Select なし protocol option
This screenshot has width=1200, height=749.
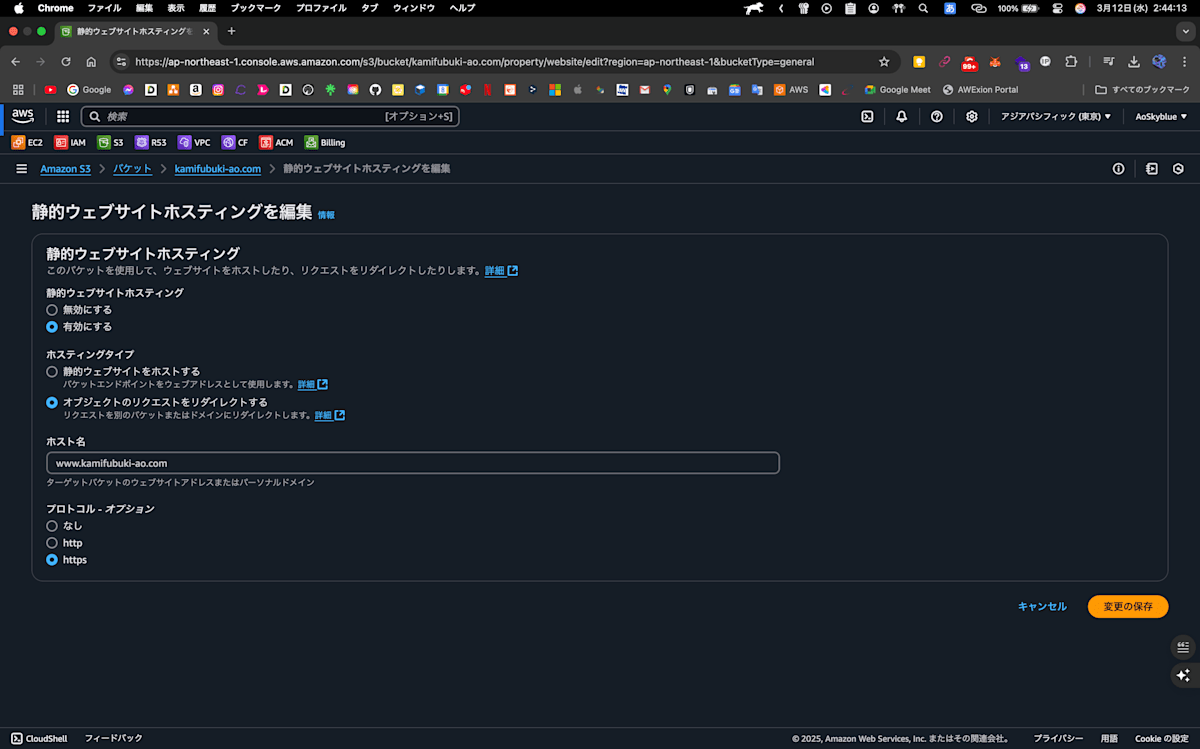[x=52, y=526]
